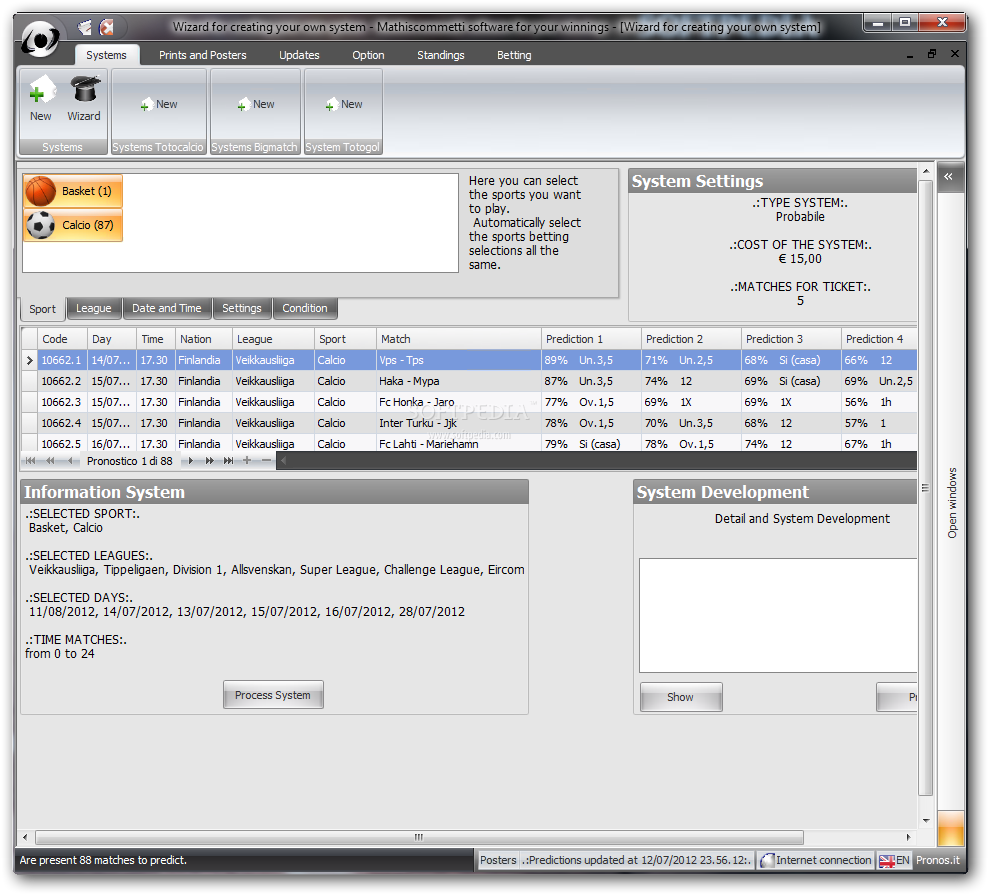The width and height of the screenshot is (989, 895).
Task: Create New Systems Bigmatch
Action: (255, 104)
